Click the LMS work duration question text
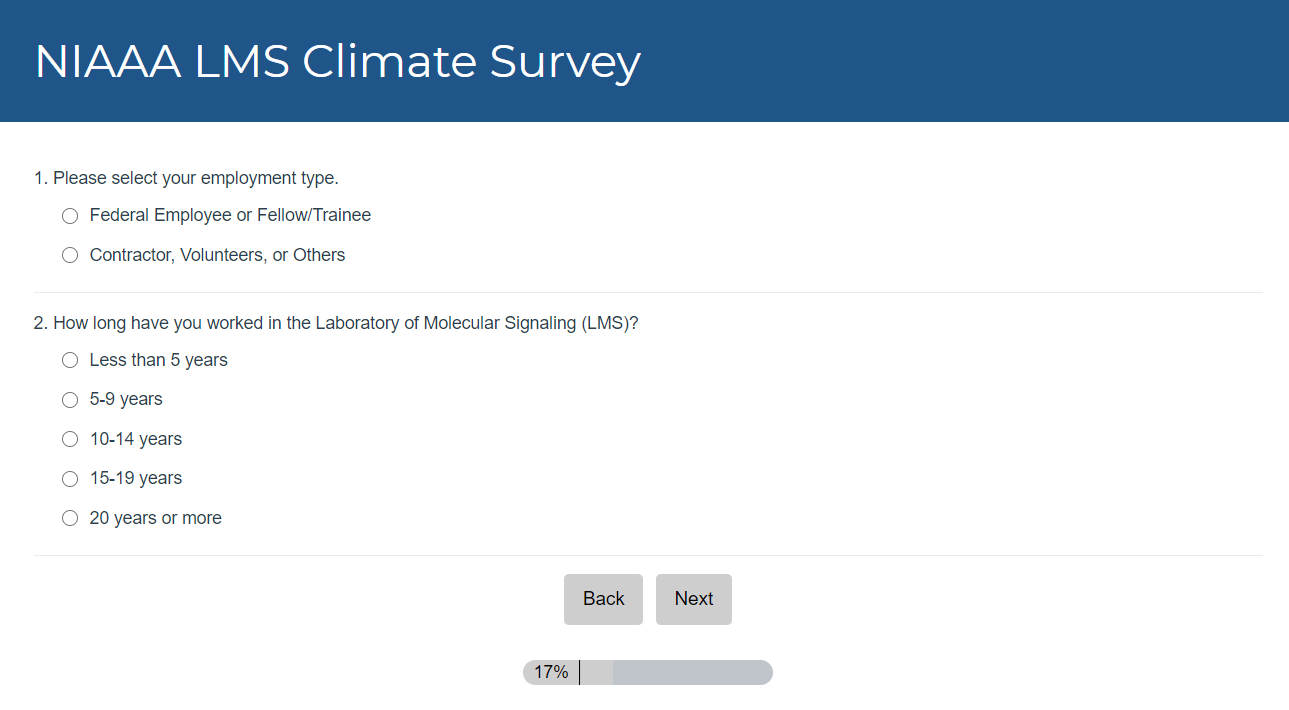The image size is (1289, 710). pos(336,323)
